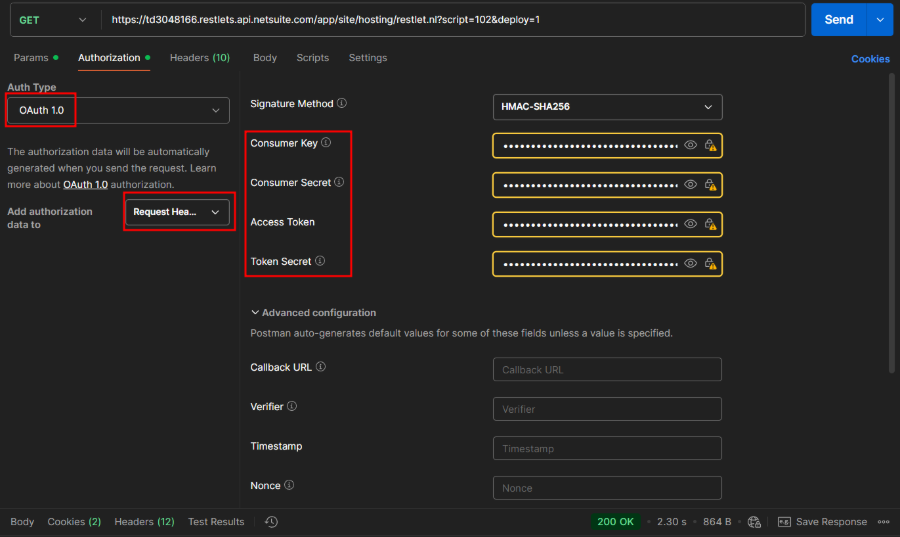This screenshot has width=900, height=537.
Task: Click the Signature Method info icon
Action: pos(342,103)
